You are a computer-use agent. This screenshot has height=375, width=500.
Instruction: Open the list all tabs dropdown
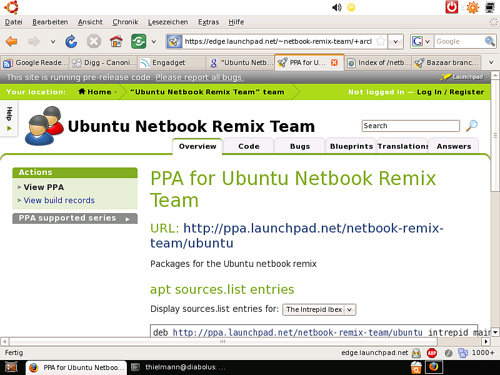coord(491,62)
